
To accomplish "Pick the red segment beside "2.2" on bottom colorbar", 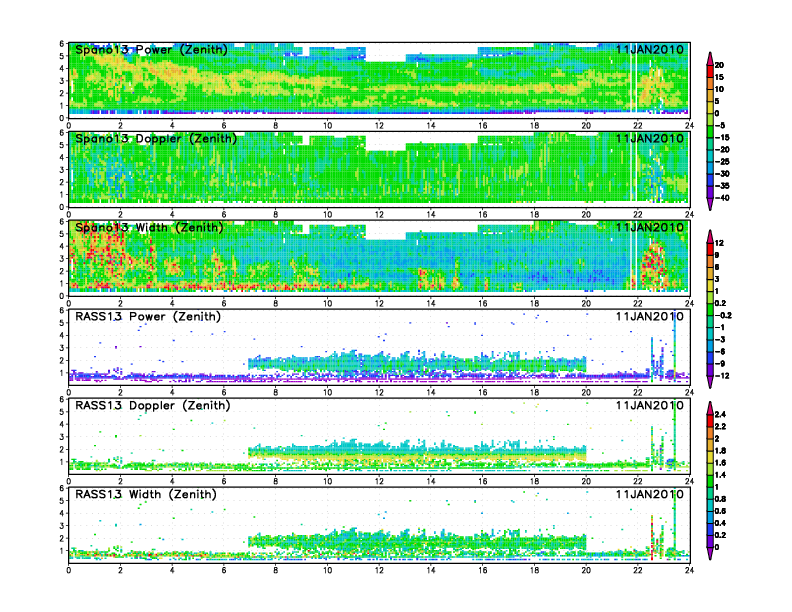I will click(x=710, y=421).
